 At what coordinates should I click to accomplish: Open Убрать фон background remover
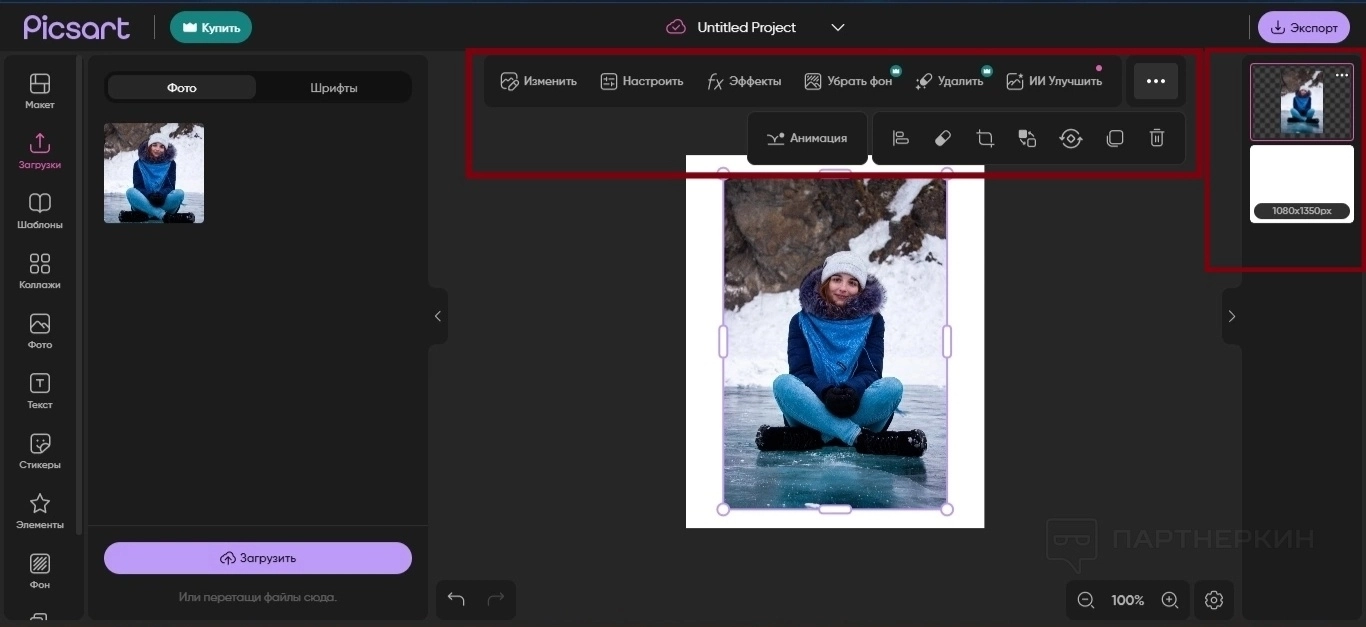[848, 81]
